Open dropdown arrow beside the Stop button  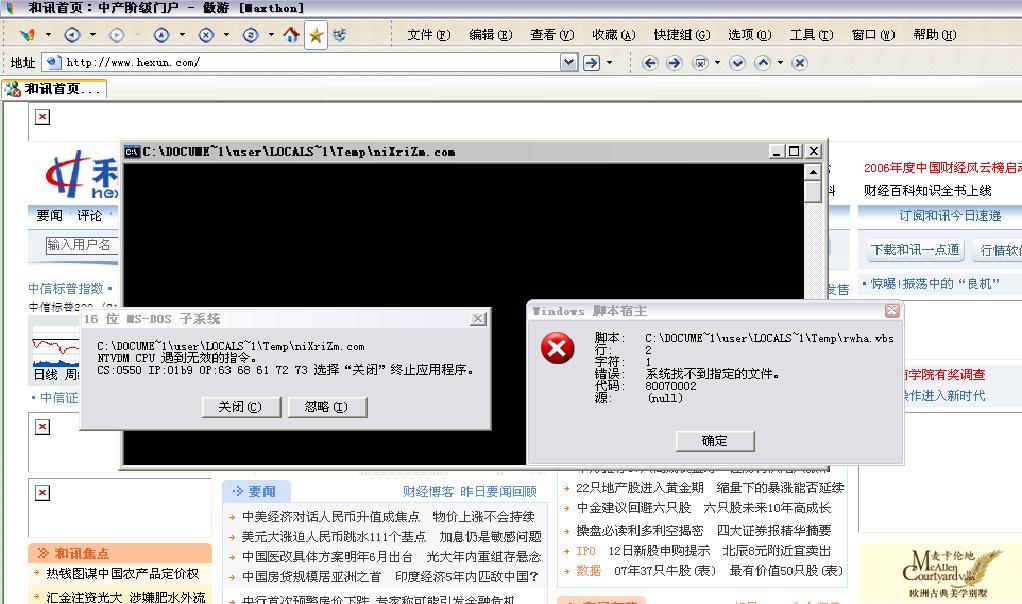[x=226, y=35]
